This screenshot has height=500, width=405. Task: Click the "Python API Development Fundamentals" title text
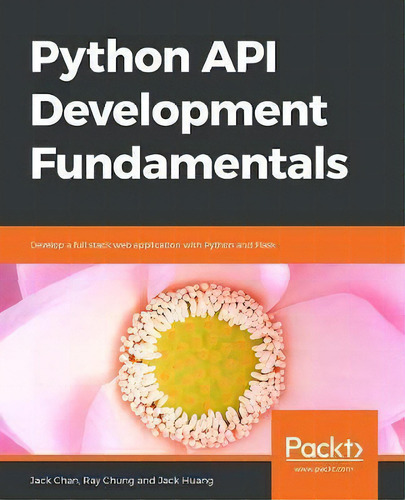tap(190, 111)
